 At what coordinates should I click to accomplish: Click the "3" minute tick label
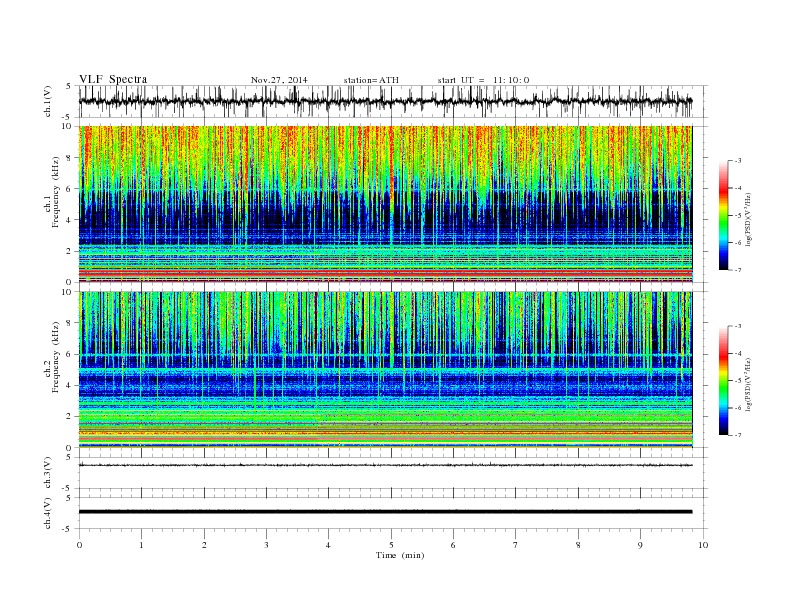(x=266, y=545)
